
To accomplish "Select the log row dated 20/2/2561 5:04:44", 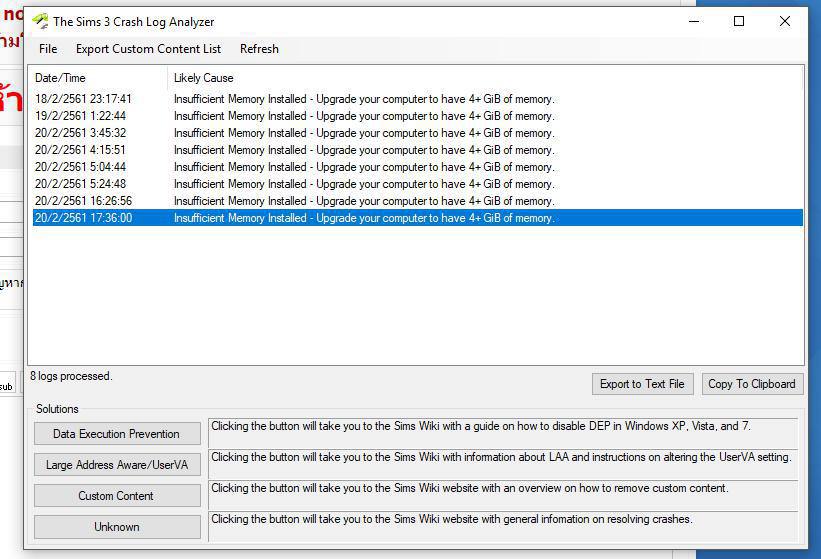I will [417, 167].
